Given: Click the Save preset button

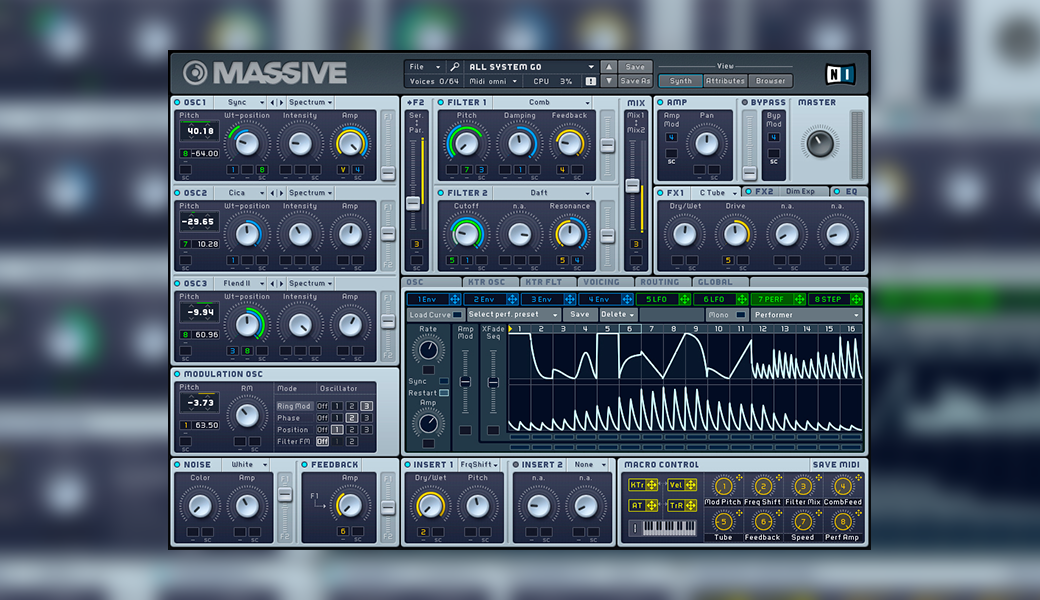Looking at the screenshot, I should (635, 67).
